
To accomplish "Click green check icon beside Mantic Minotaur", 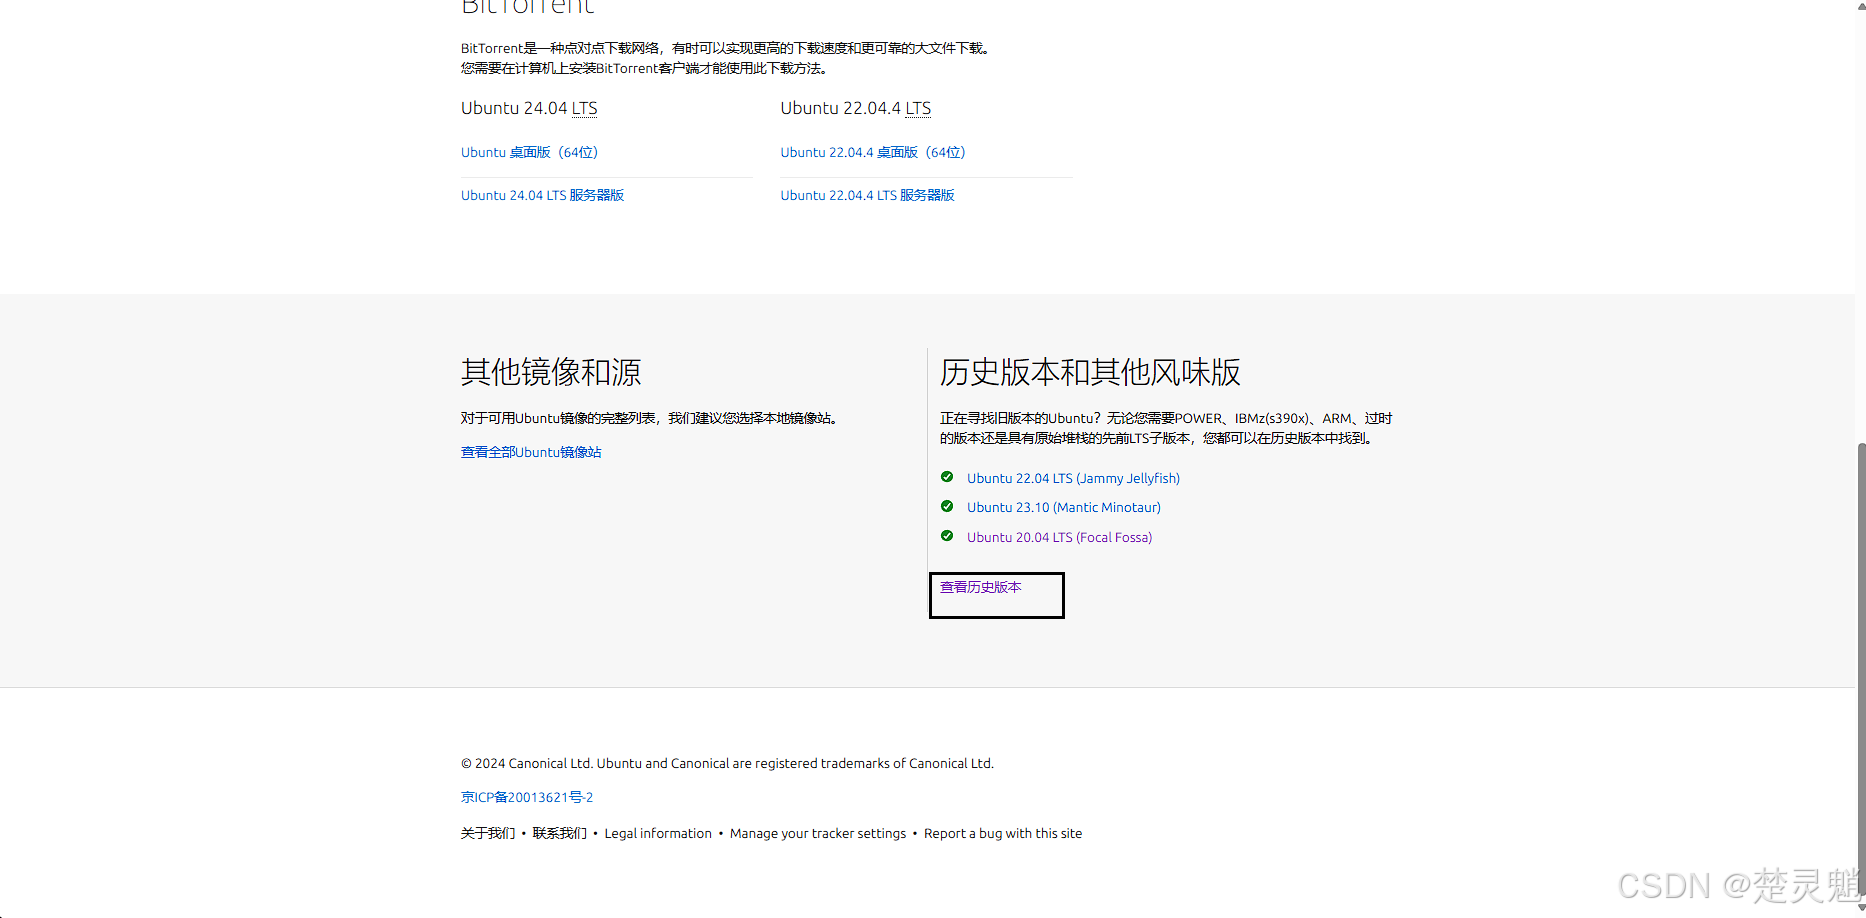I will 947,506.
